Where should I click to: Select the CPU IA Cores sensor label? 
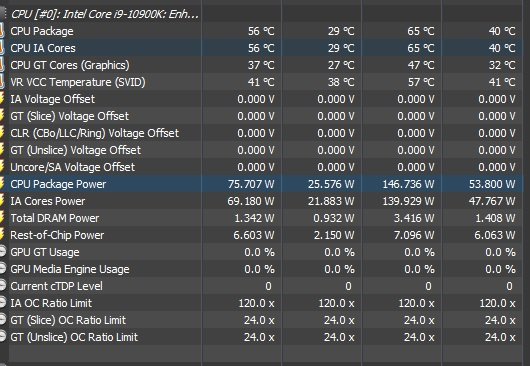click(x=43, y=48)
